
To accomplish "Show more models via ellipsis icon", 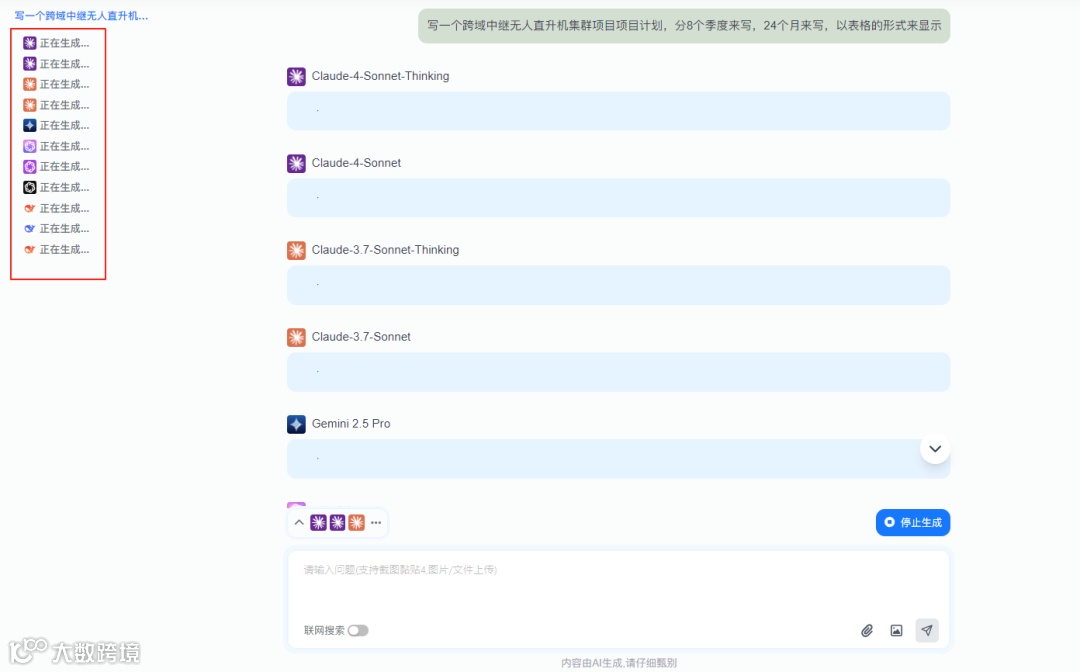I will click(x=376, y=523).
